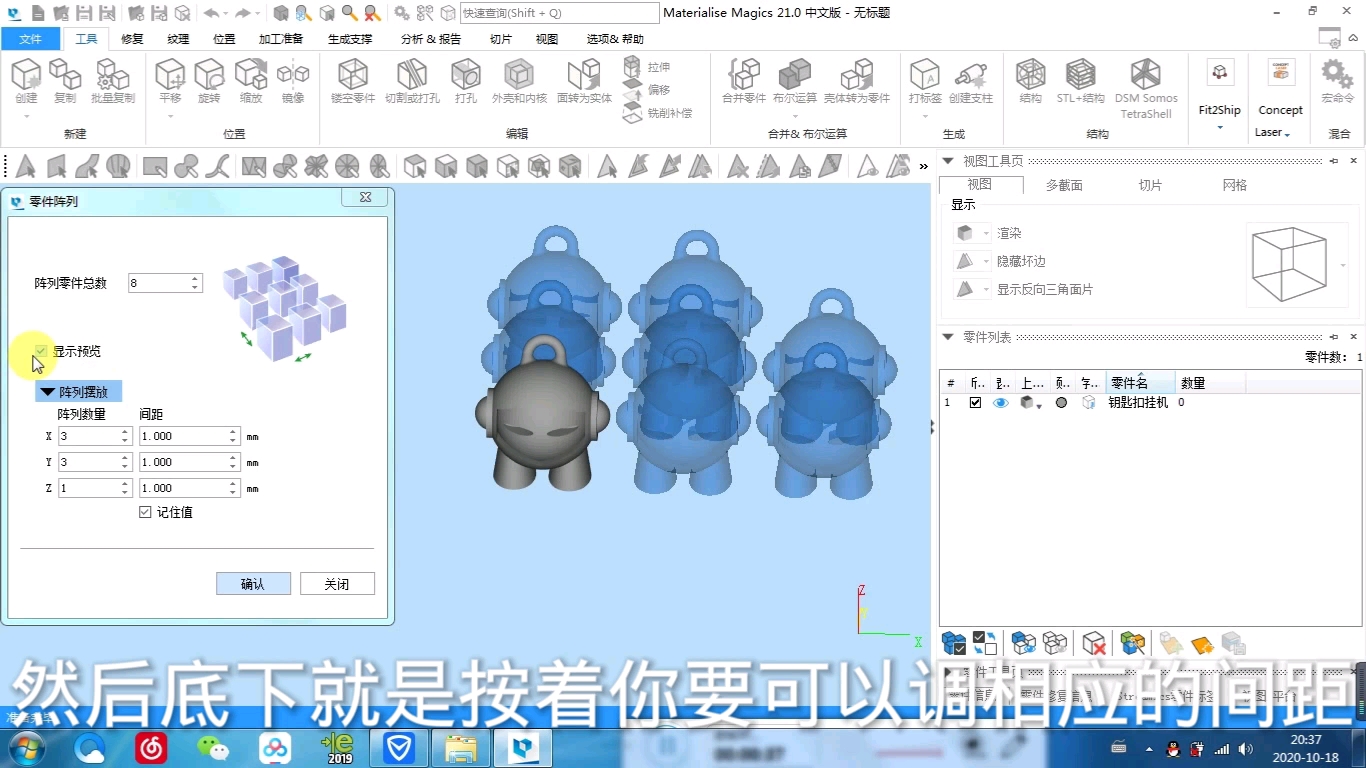The width and height of the screenshot is (1366, 768).
Task: Open the DSM Somos TetraShell tool
Action: [1146, 88]
